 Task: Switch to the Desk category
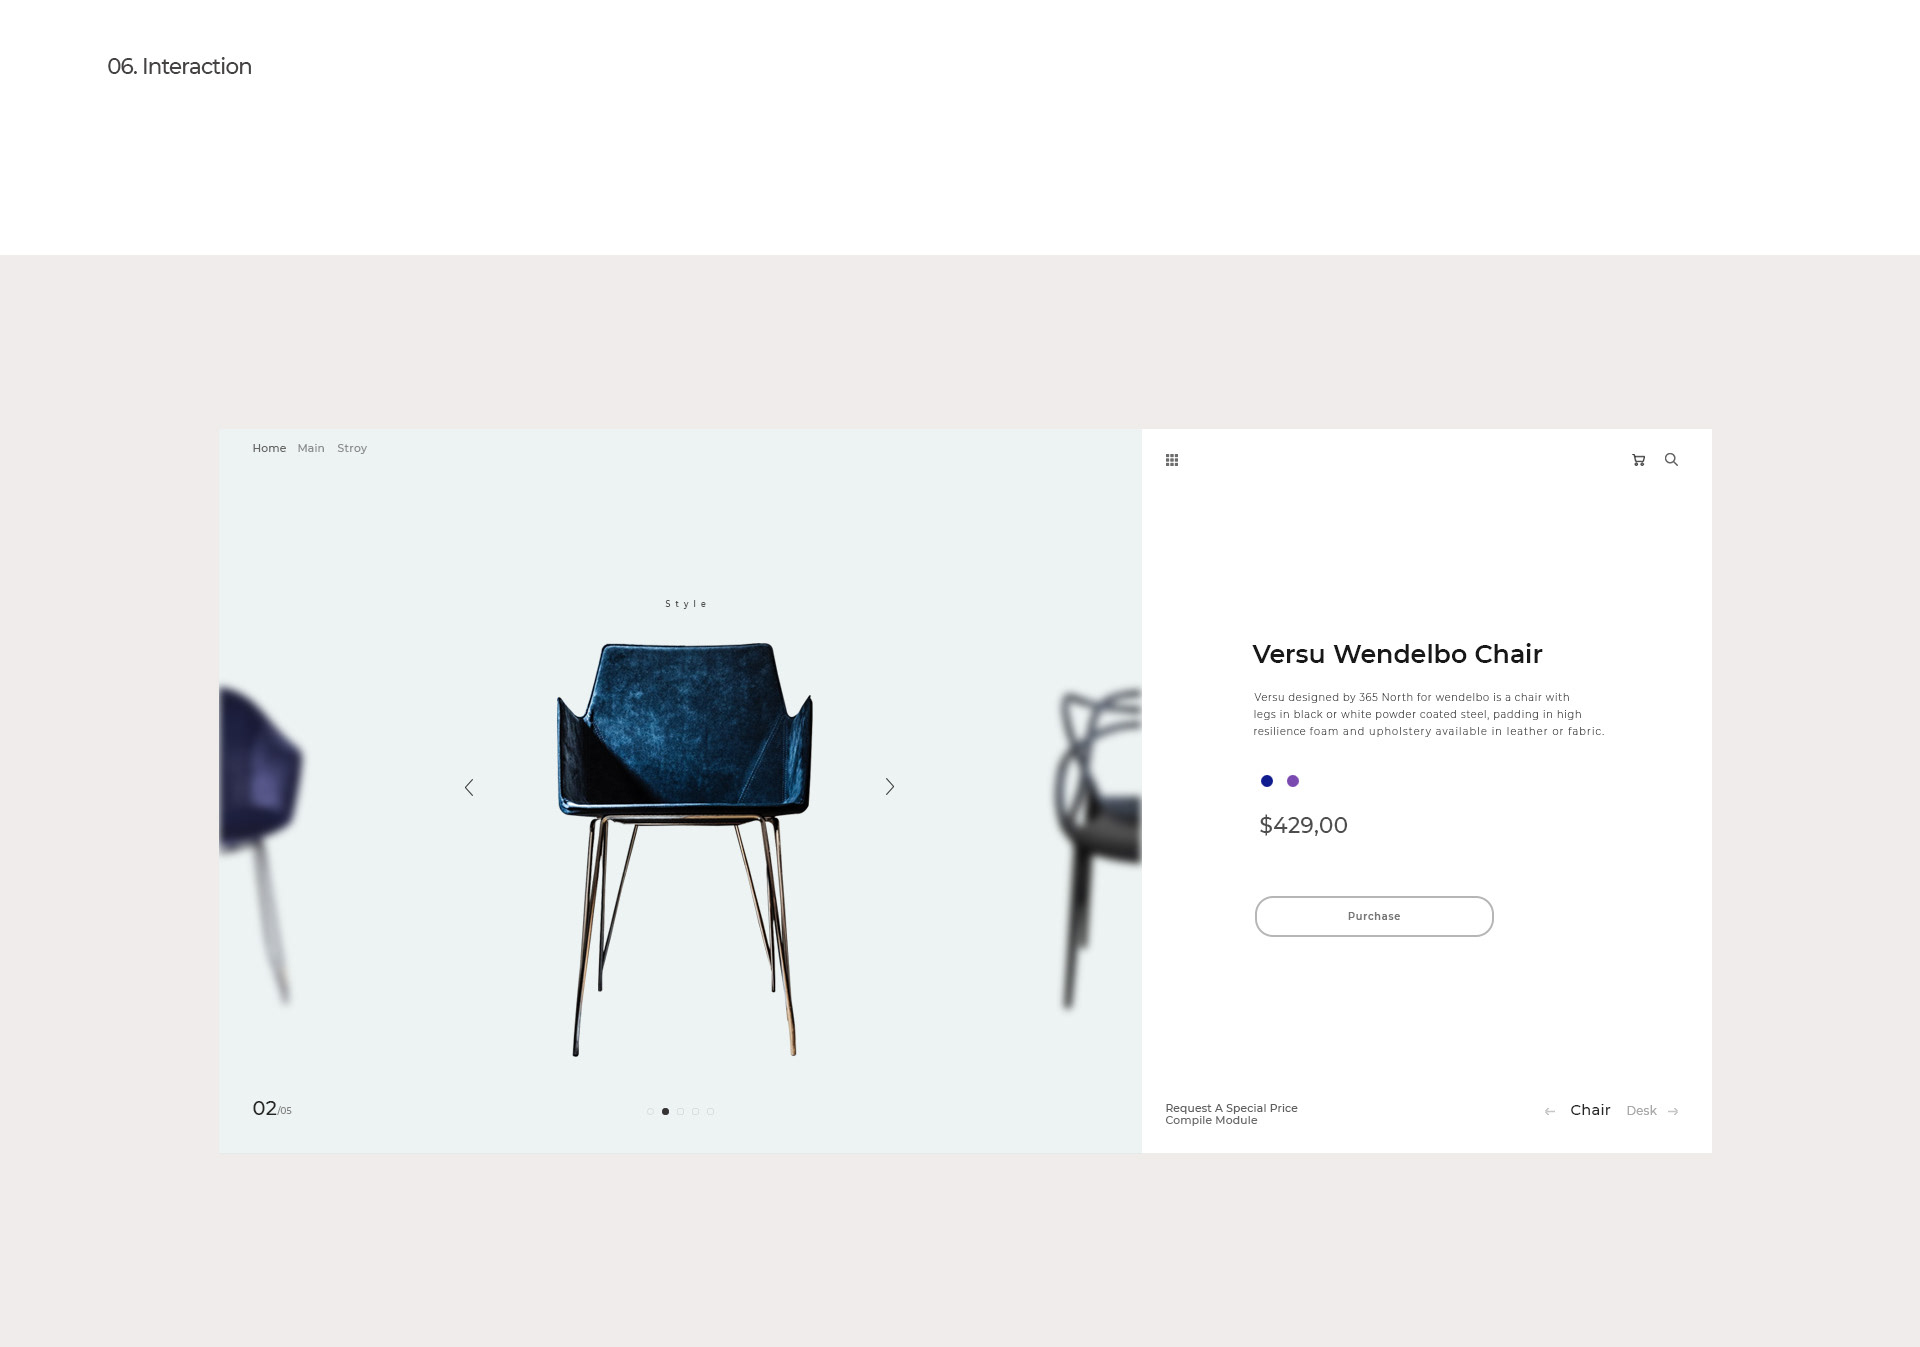point(1641,1111)
